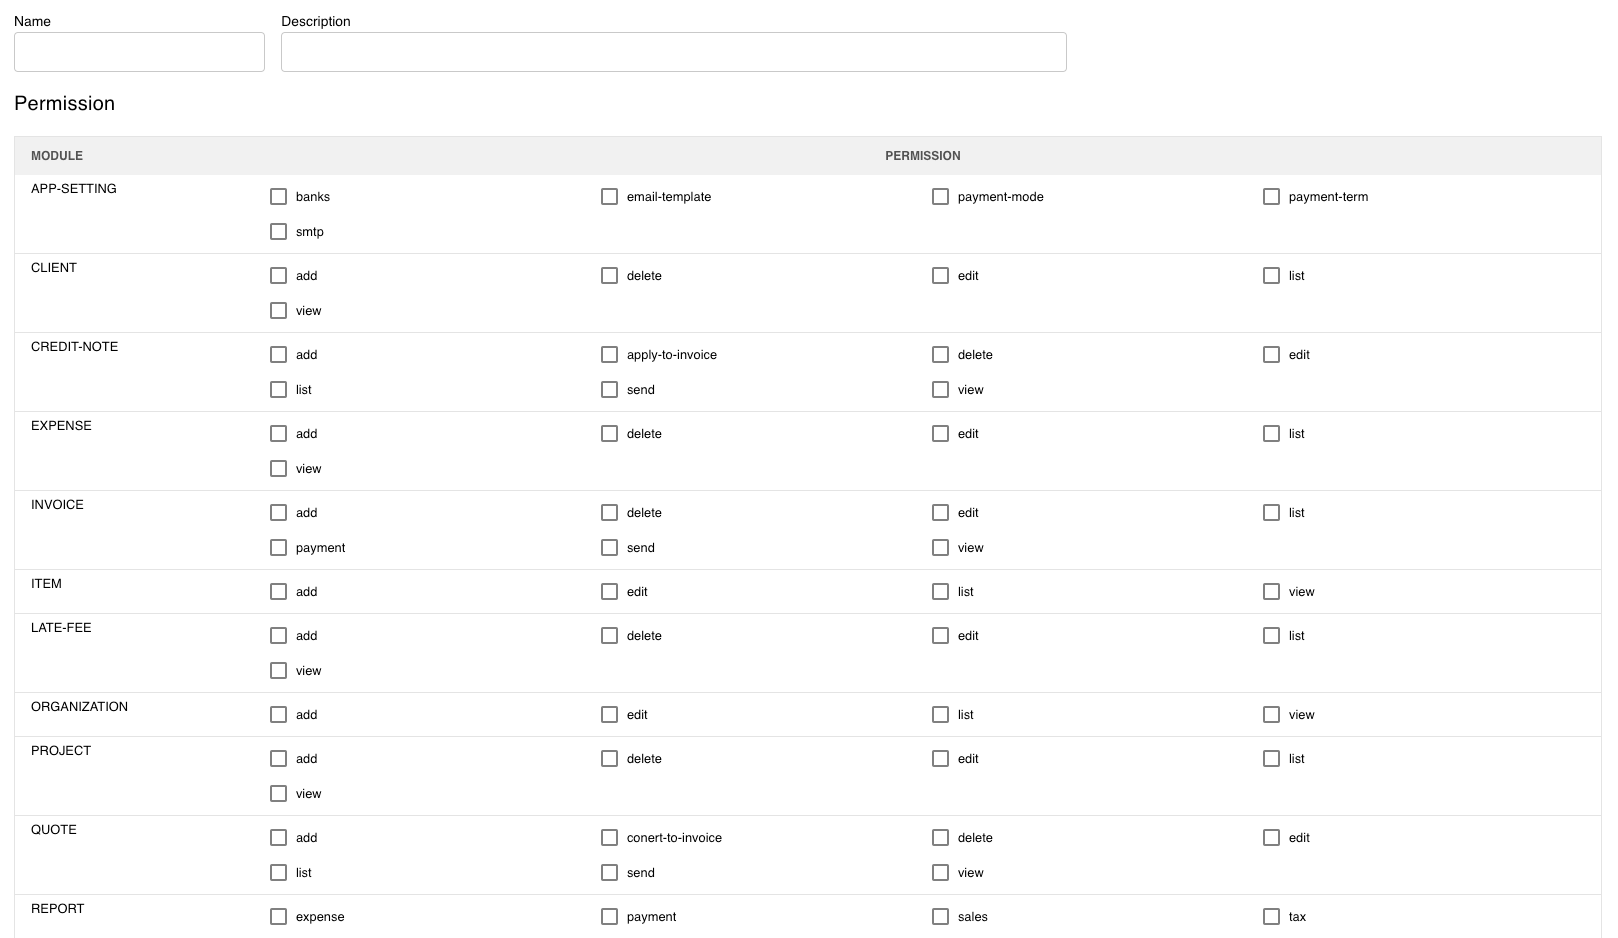Check edit permission for Late-Fee
This screenshot has width=1618, height=938.
click(x=941, y=636)
